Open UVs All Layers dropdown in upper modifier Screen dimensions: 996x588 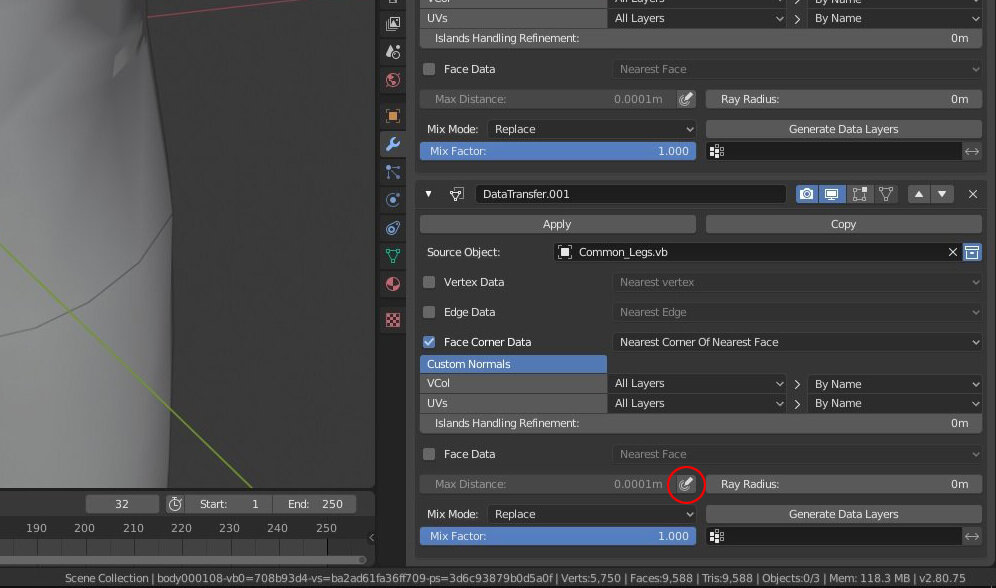699,18
